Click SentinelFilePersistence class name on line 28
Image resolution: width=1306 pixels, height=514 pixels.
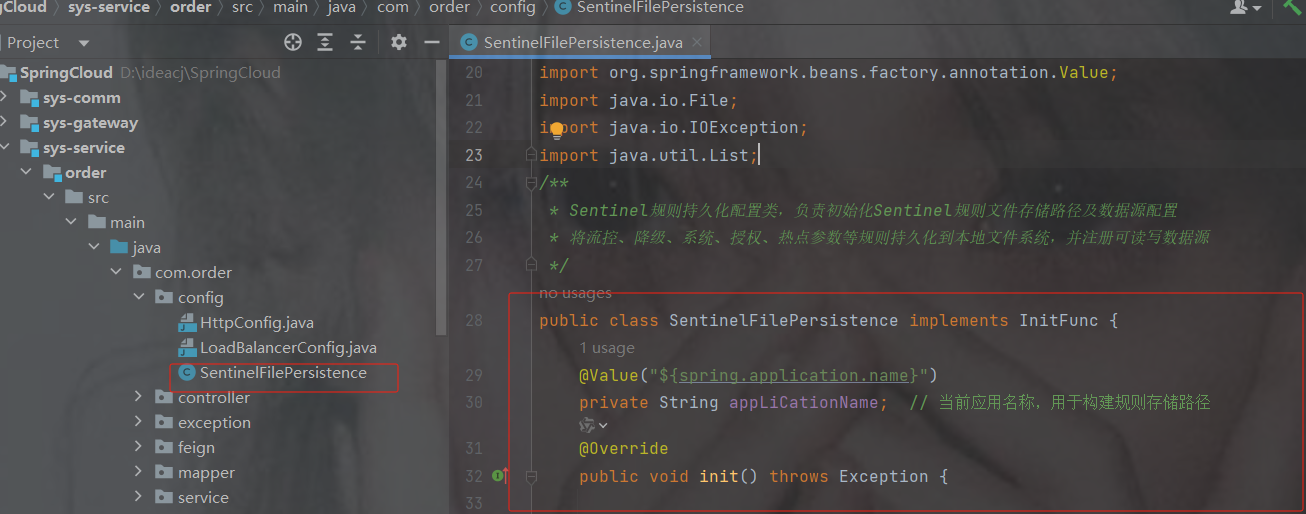click(x=783, y=320)
